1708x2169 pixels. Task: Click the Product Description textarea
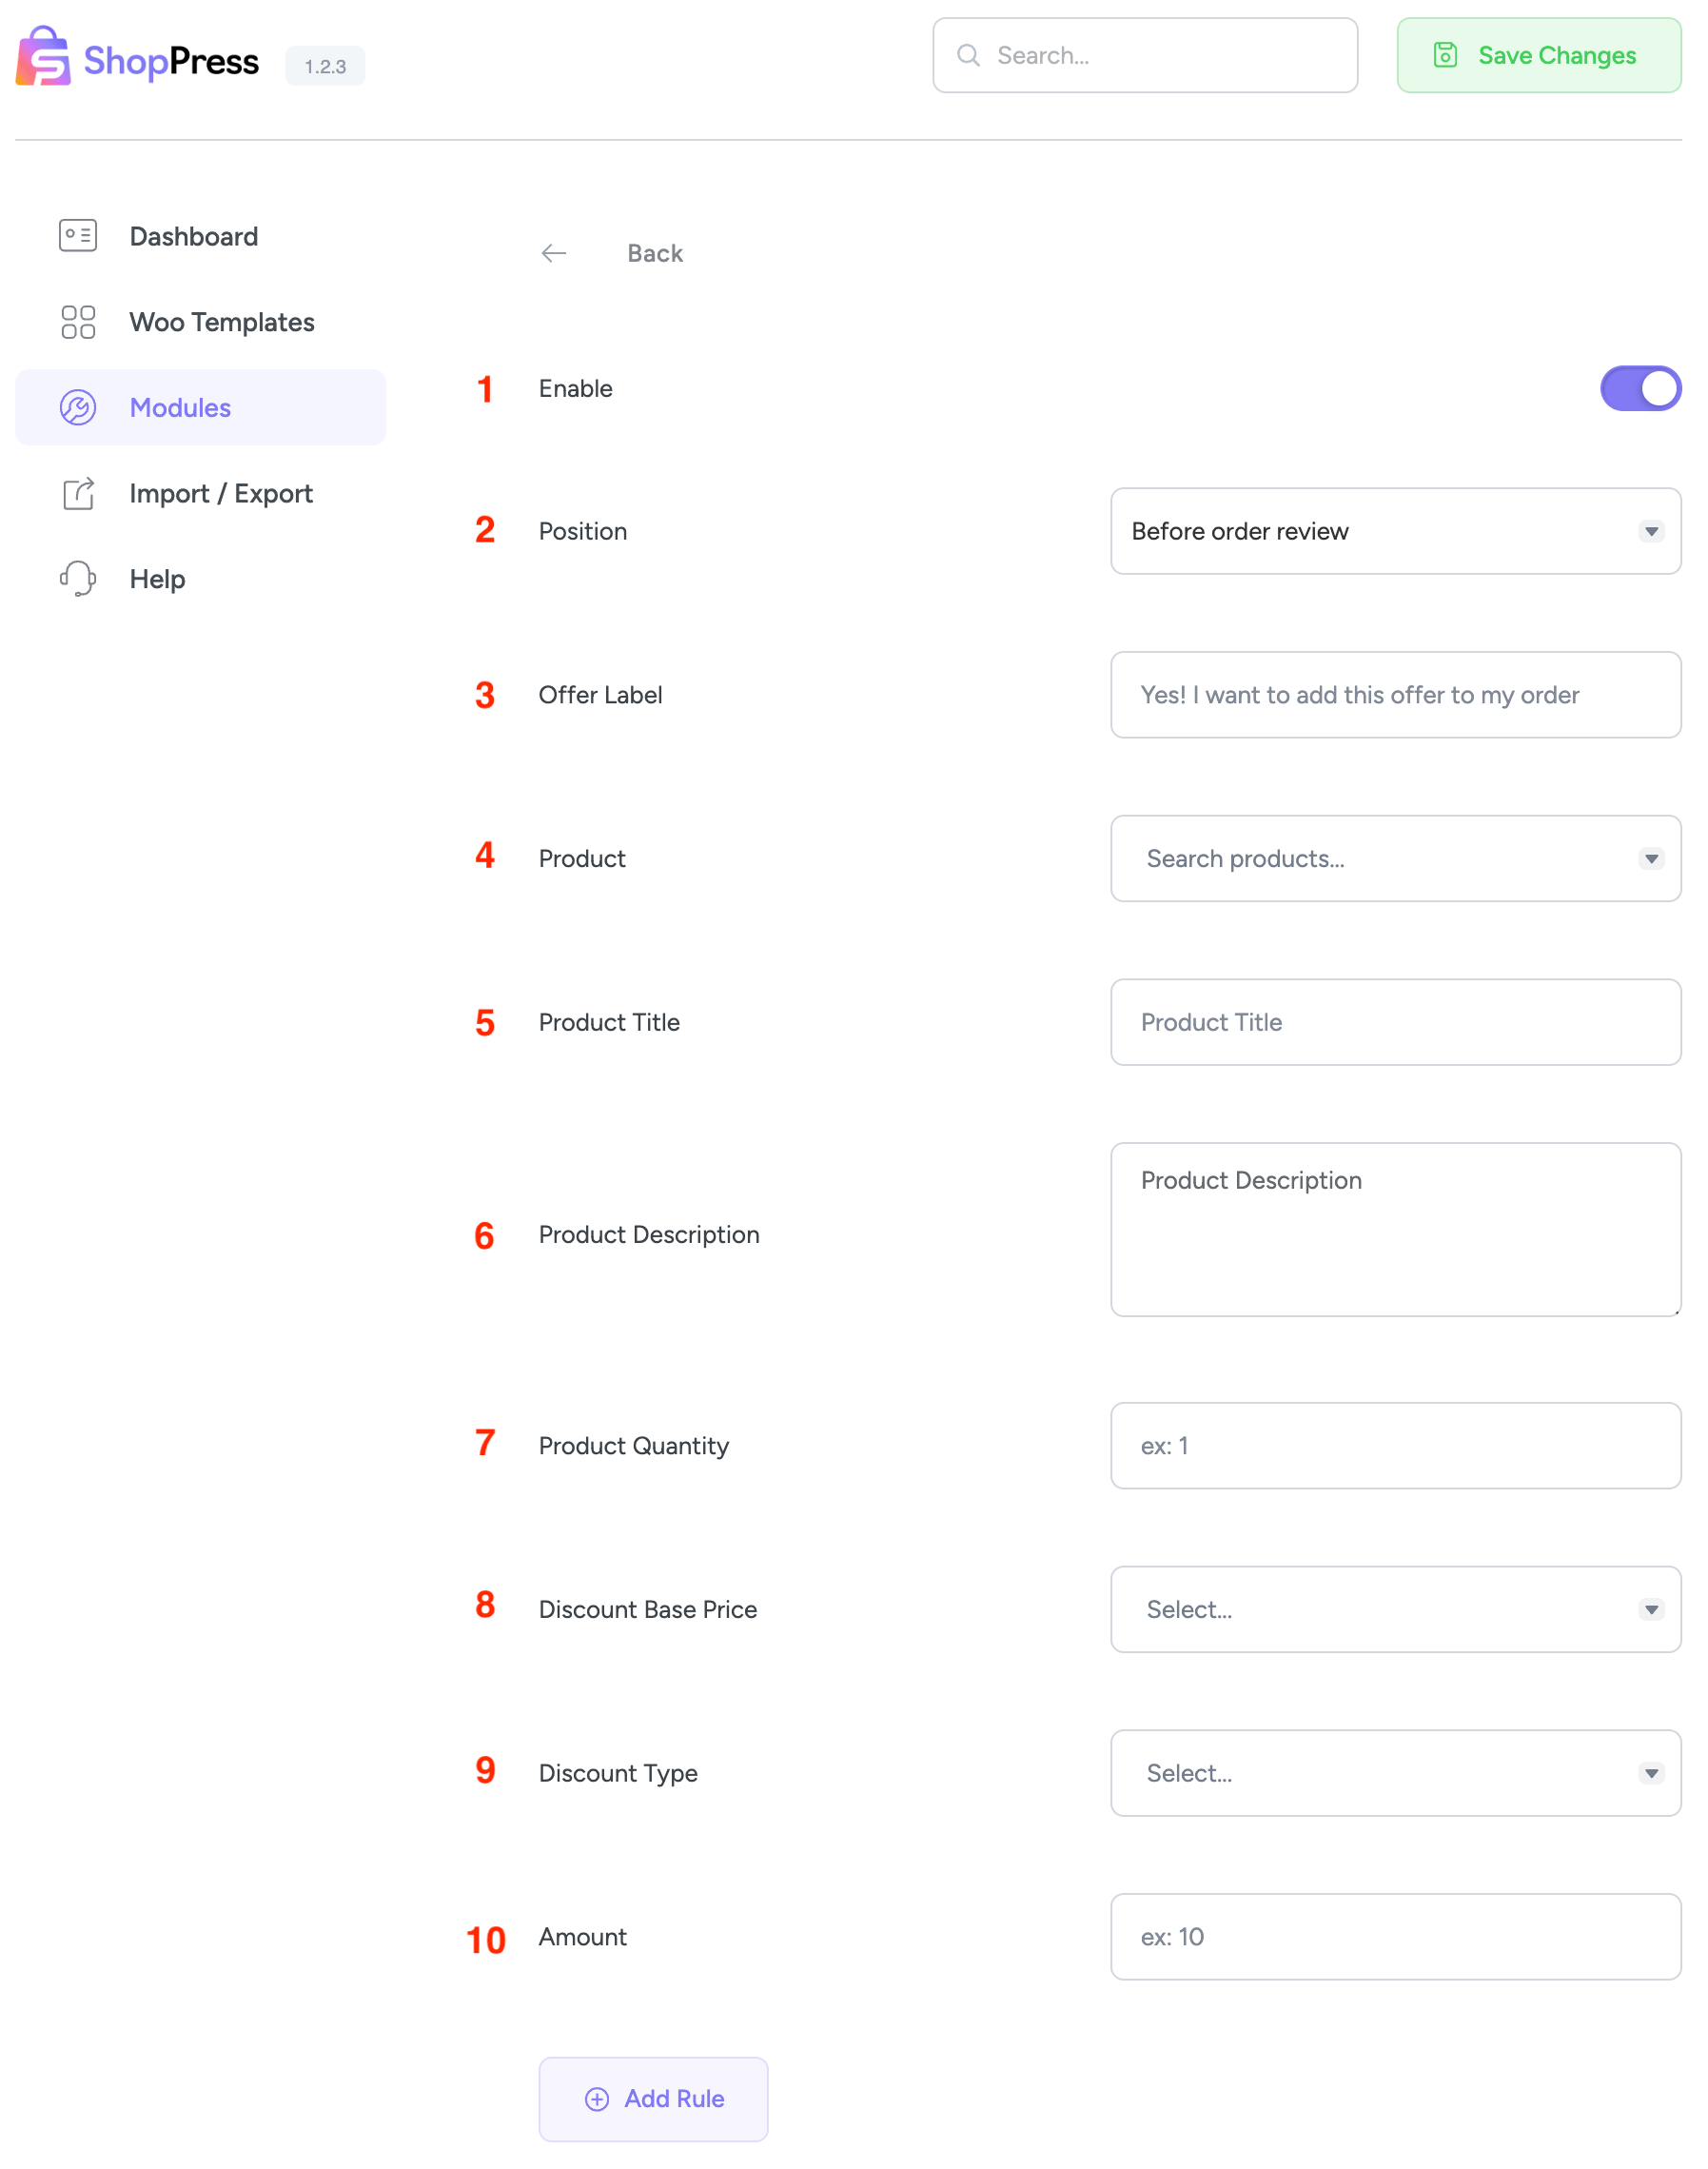click(1395, 1229)
